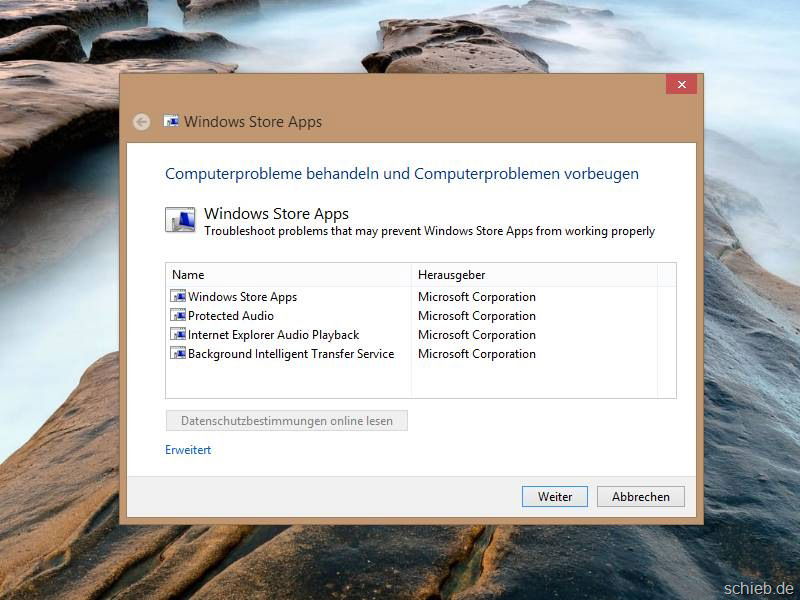The image size is (800, 600).
Task: Open the Erweitert link
Action: point(188,450)
